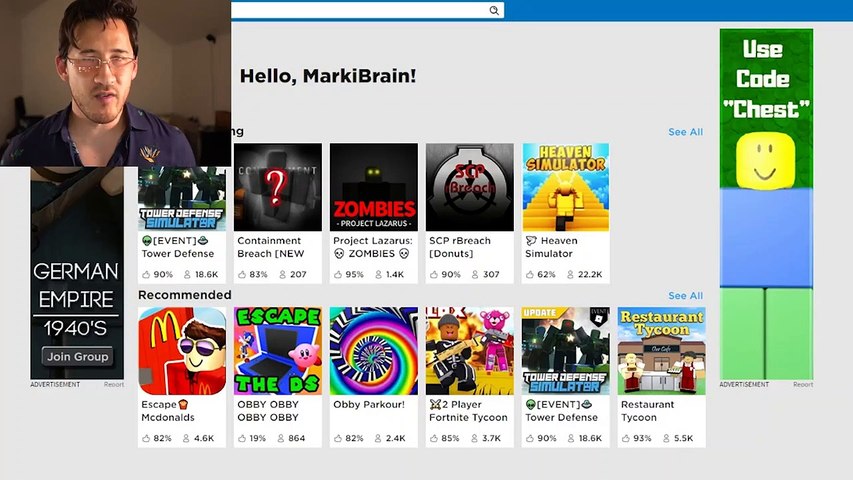Click the Restaurant Tycoon title text
The height and width of the screenshot is (480, 853).
(x=647, y=411)
